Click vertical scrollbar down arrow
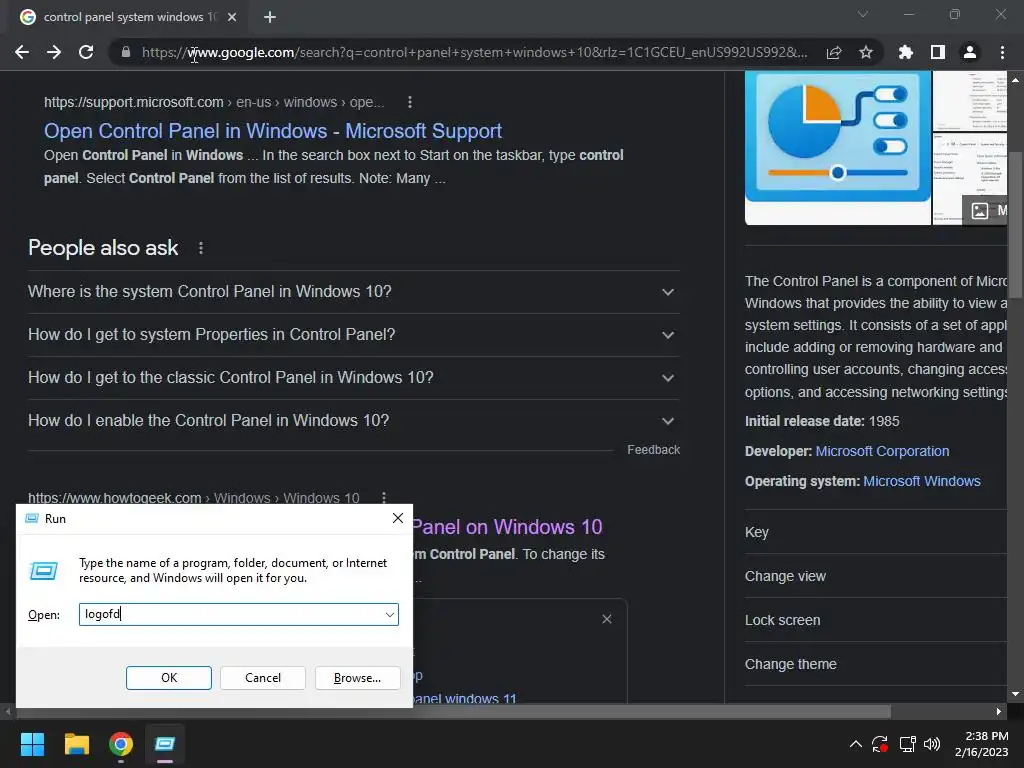The image size is (1024, 768). (x=1015, y=694)
